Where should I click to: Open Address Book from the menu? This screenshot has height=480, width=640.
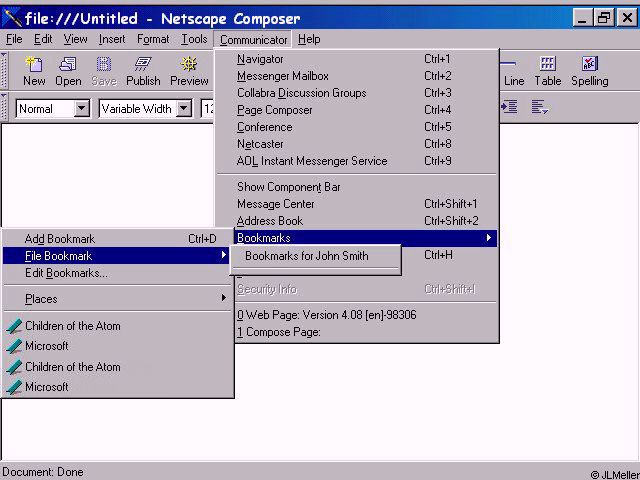click(x=357, y=221)
